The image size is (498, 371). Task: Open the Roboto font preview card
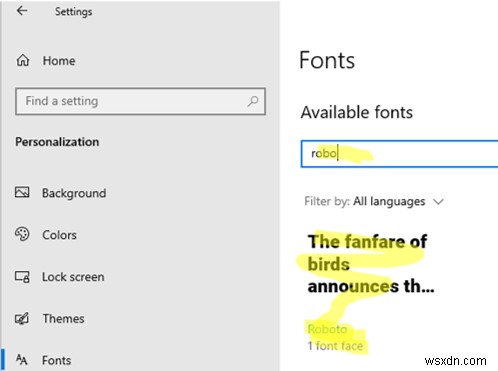pos(371,292)
